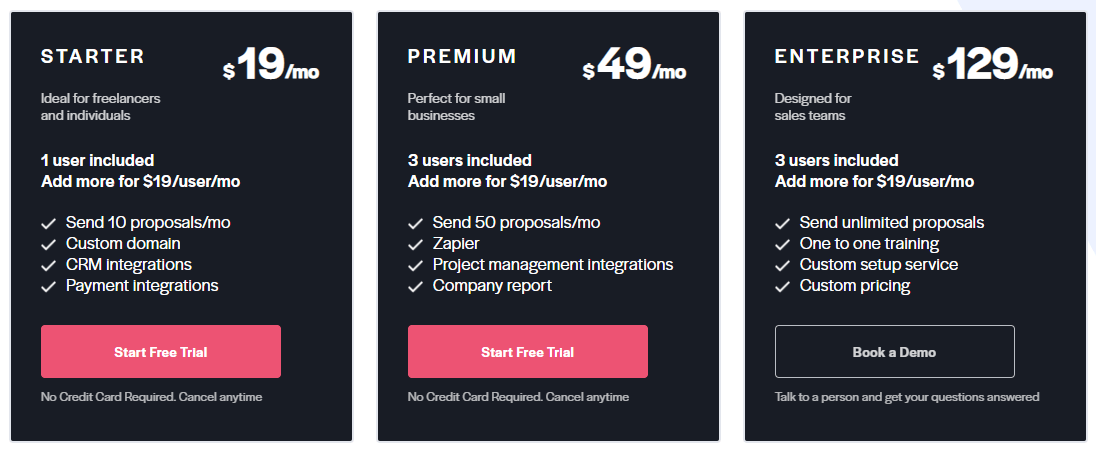The height and width of the screenshot is (453, 1096).
Task: Click checkmark beside Custom domain
Action: (x=48, y=245)
